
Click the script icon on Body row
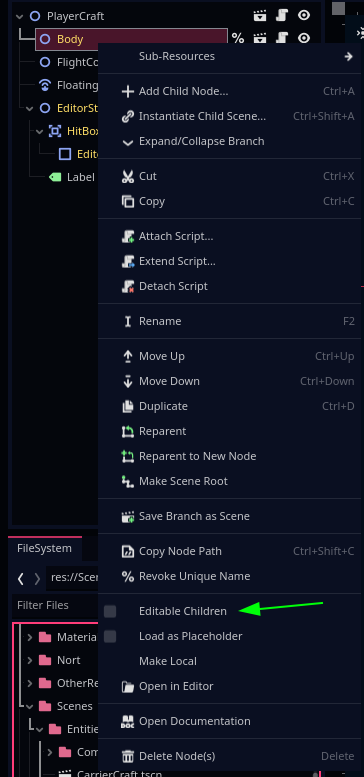point(282,38)
